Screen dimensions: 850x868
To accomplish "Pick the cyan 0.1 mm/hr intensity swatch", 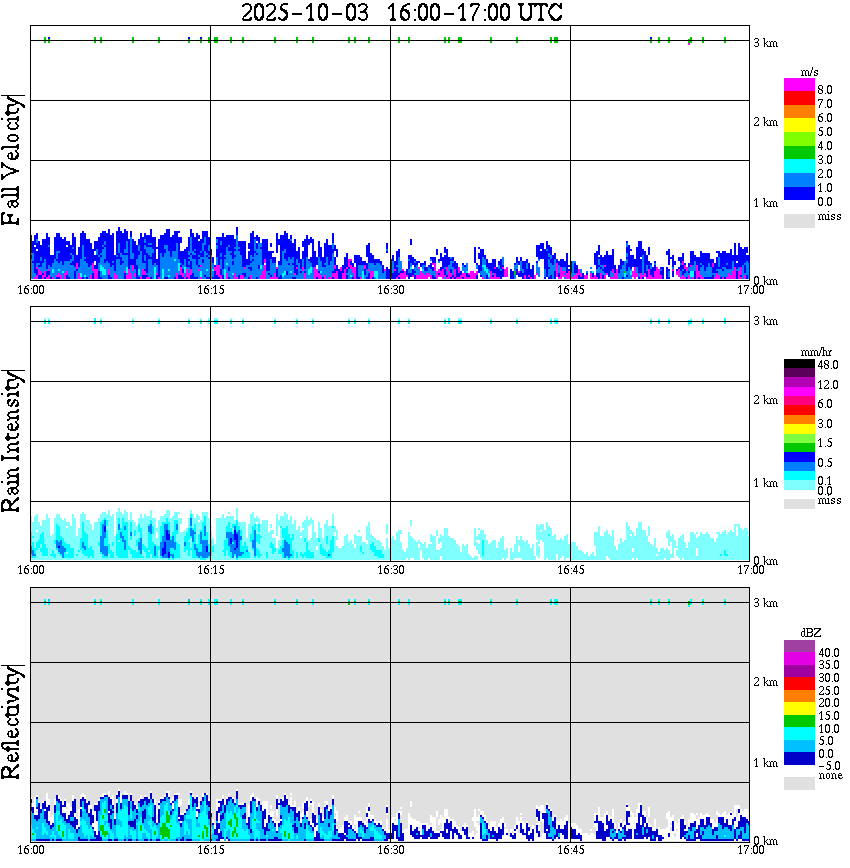I will point(799,476).
